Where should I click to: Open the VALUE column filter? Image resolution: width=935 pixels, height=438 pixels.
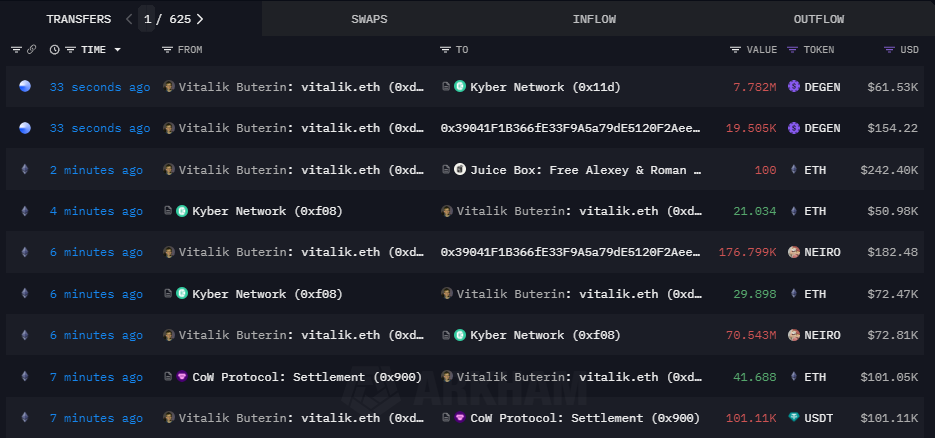[735, 50]
